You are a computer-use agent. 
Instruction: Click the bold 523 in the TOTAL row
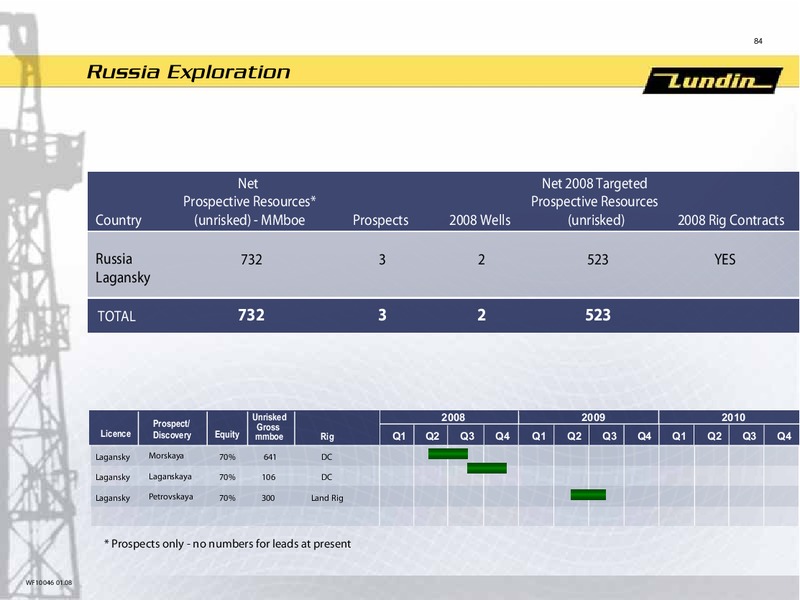[x=597, y=315]
